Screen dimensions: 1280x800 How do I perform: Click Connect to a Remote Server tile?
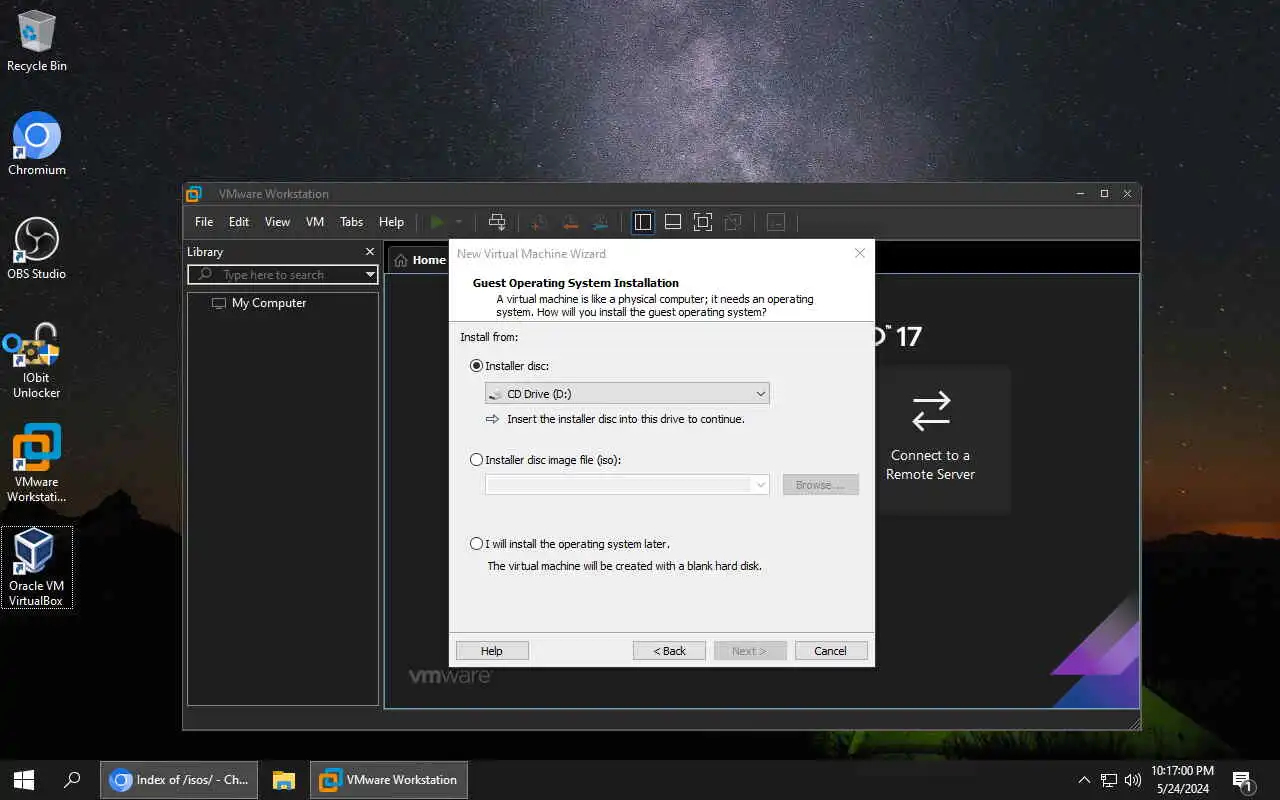(x=930, y=440)
